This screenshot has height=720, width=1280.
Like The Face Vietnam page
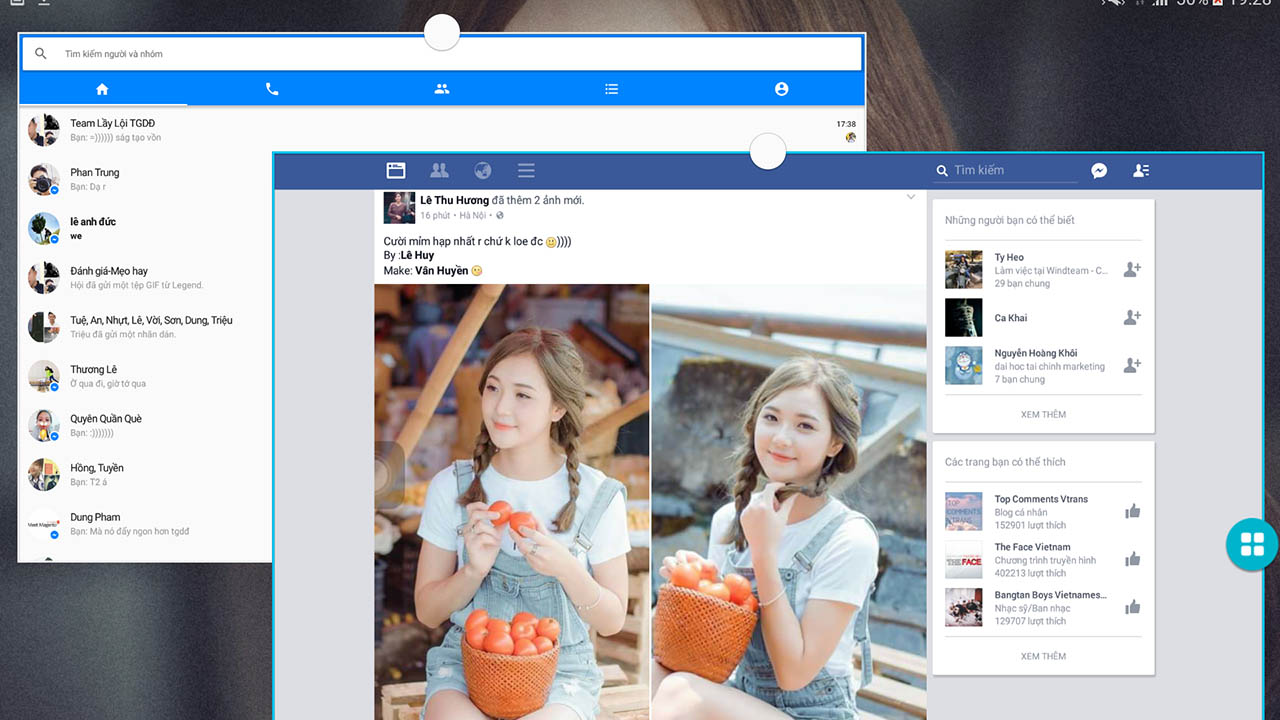click(1133, 560)
